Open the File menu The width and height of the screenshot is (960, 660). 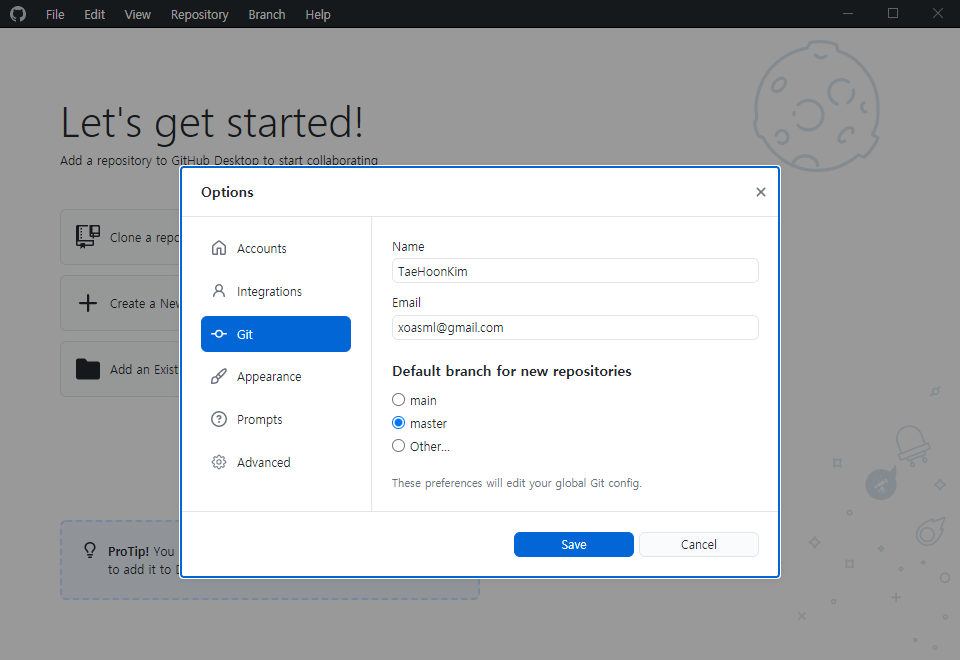55,14
